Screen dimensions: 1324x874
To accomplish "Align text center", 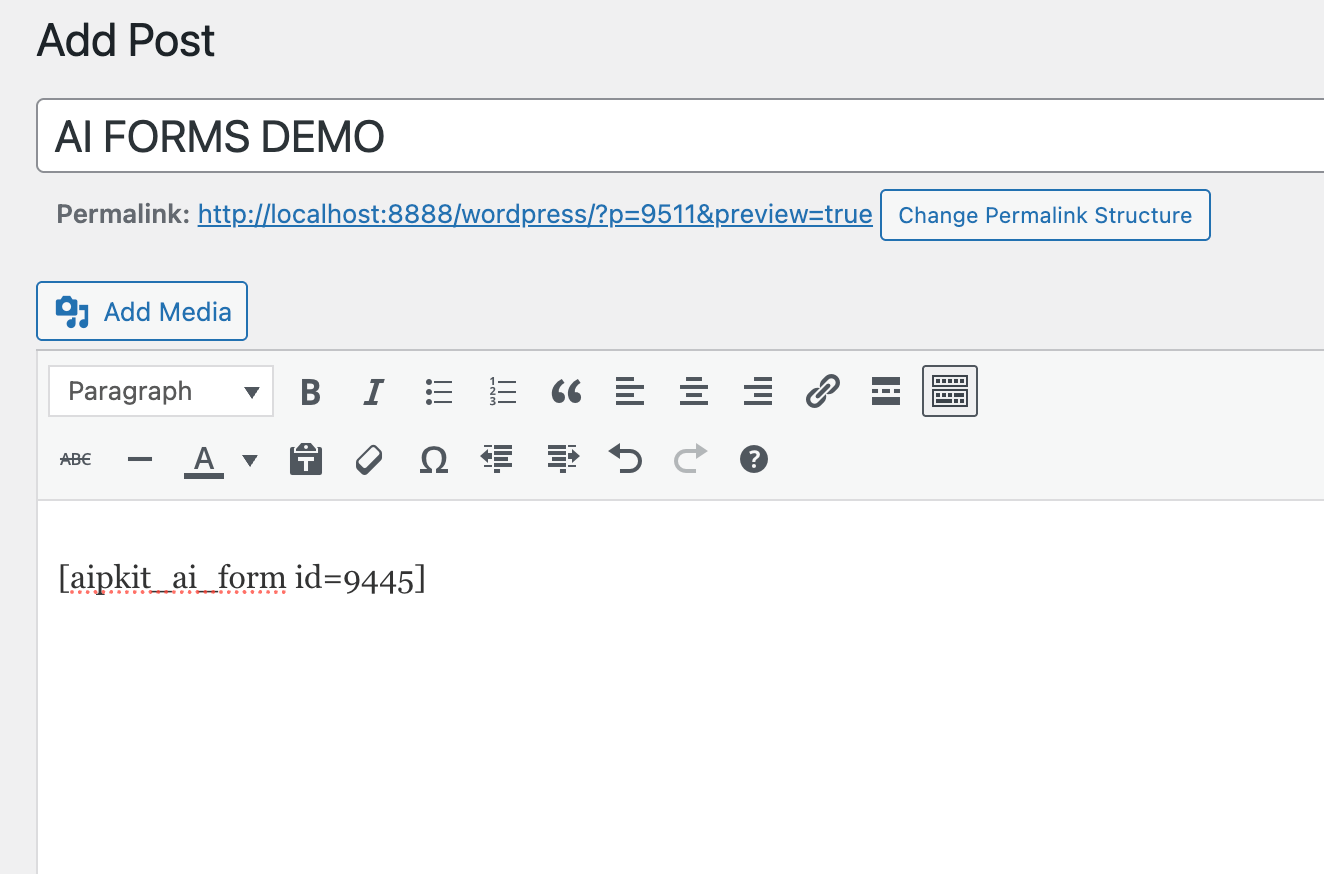I will click(694, 392).
